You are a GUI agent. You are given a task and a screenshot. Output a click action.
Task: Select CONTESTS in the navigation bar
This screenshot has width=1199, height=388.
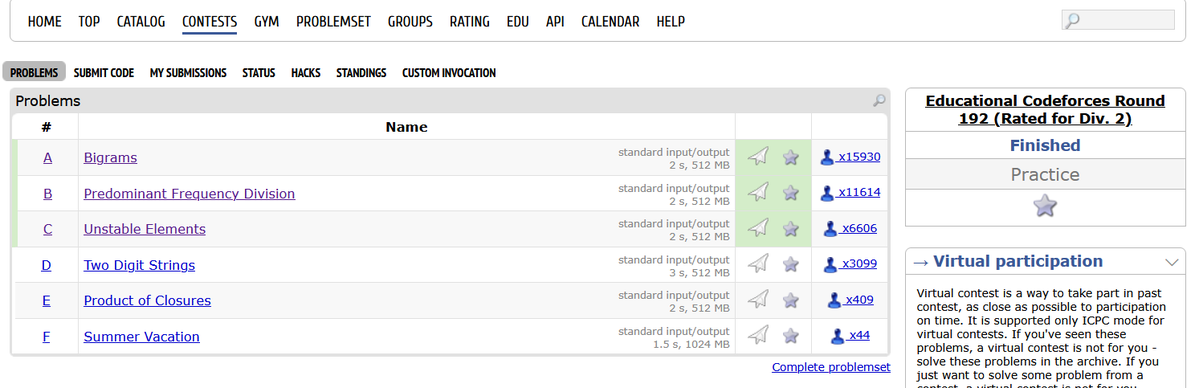point(210,21)
